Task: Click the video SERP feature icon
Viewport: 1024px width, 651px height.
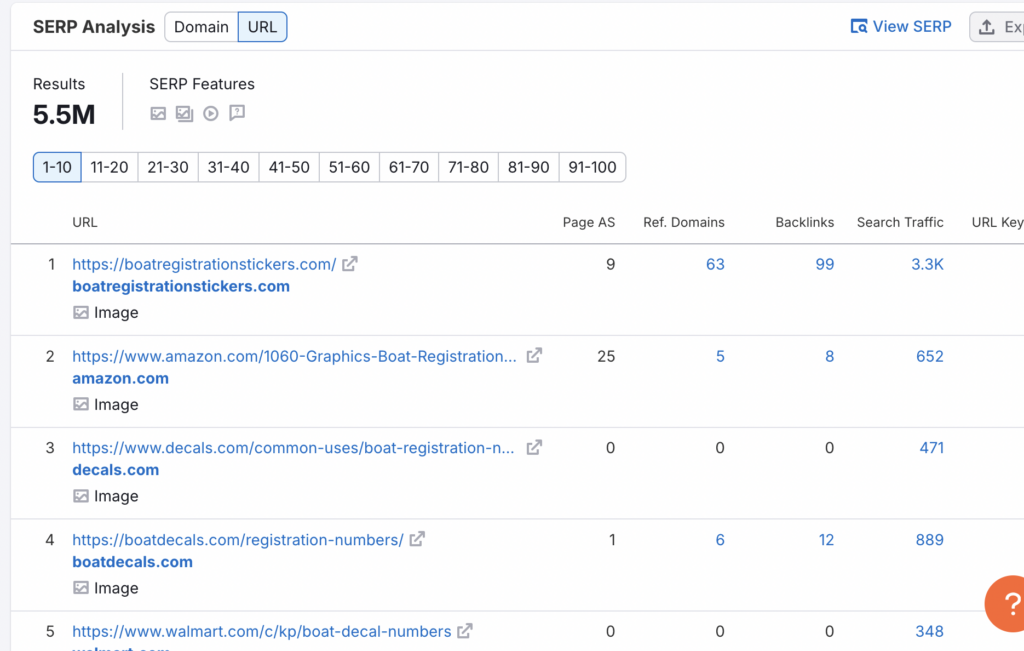Action: [210, 114]
